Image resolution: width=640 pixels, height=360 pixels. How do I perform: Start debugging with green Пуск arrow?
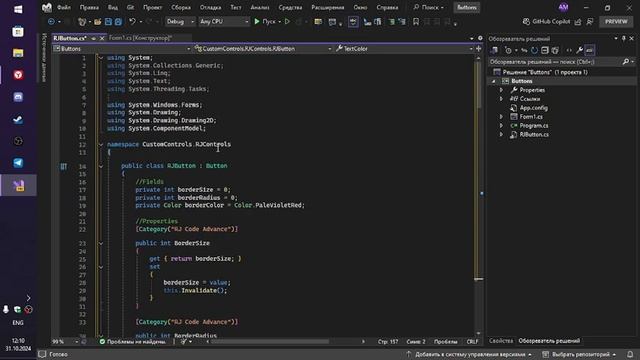tap(257, 22)
